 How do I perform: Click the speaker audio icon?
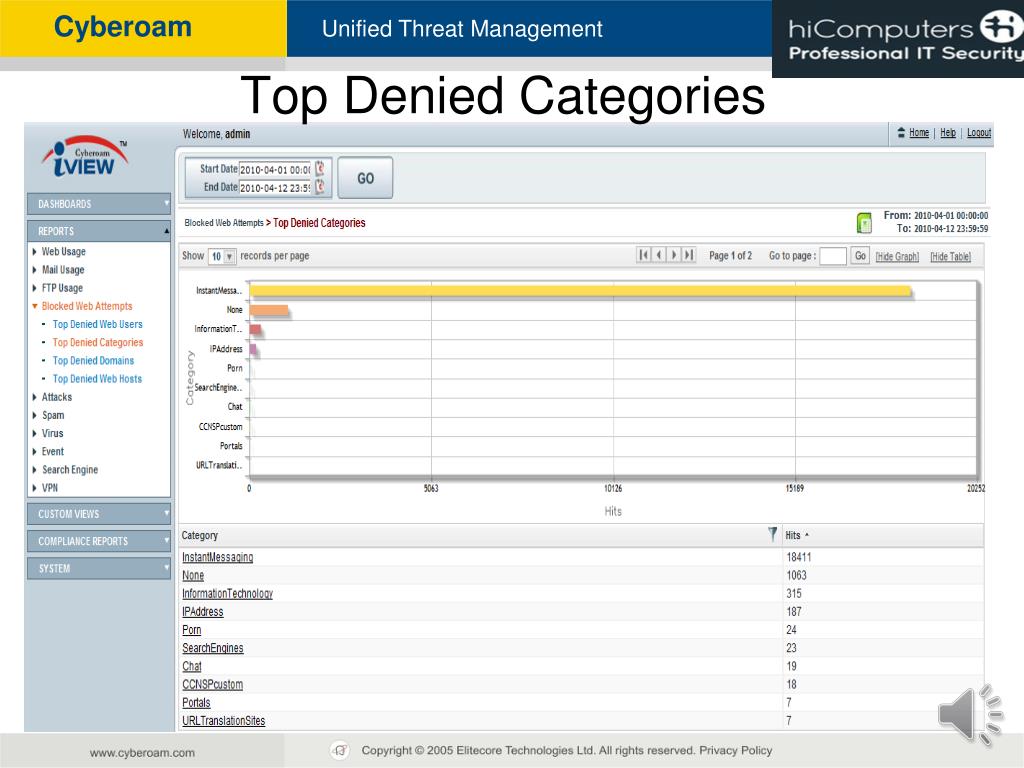click(970, 715)
